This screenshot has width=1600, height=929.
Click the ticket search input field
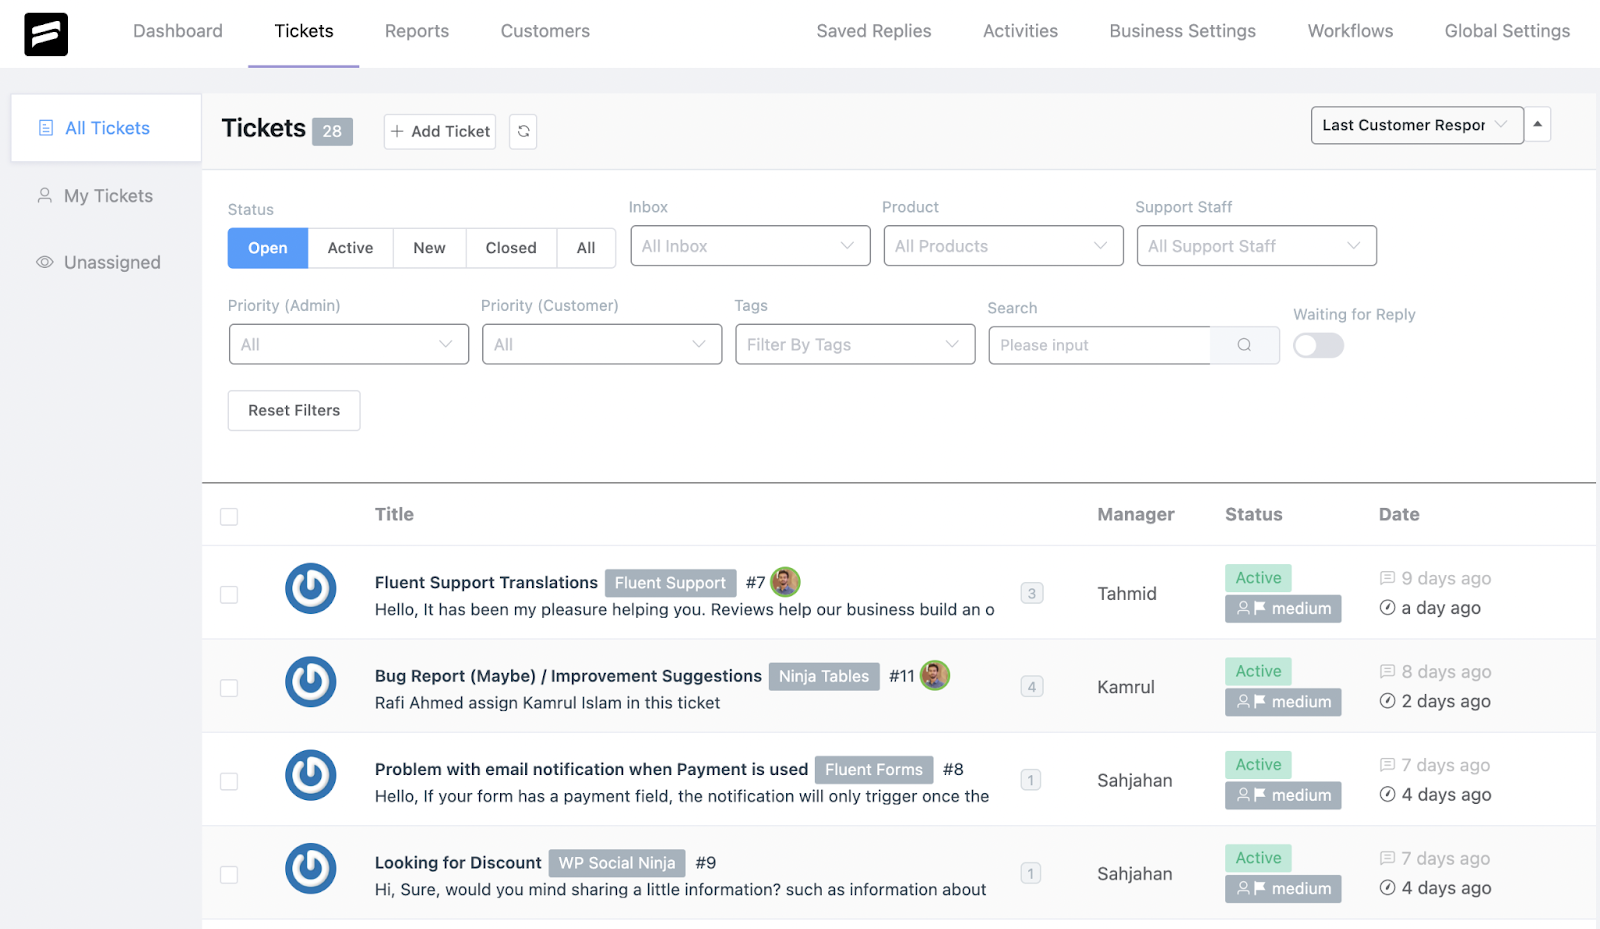1099,345
